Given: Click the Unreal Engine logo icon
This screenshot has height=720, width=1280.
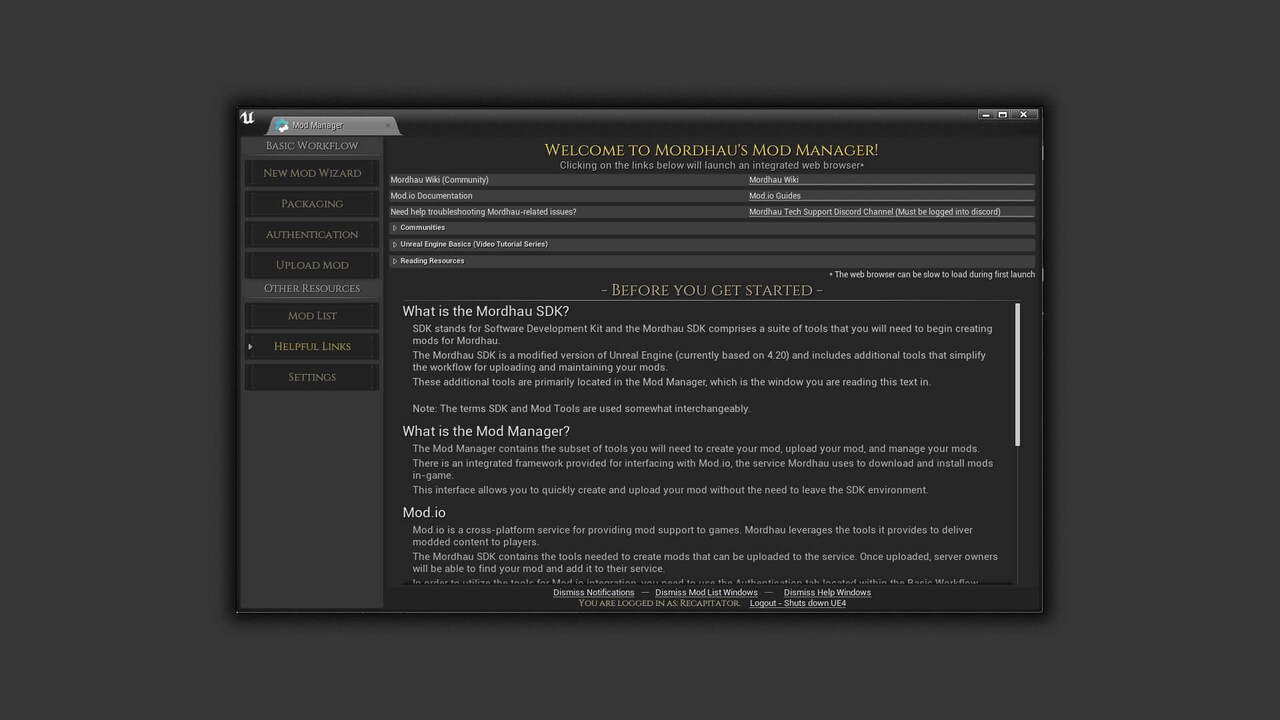Looking at the screenshot, I should 247,118.
